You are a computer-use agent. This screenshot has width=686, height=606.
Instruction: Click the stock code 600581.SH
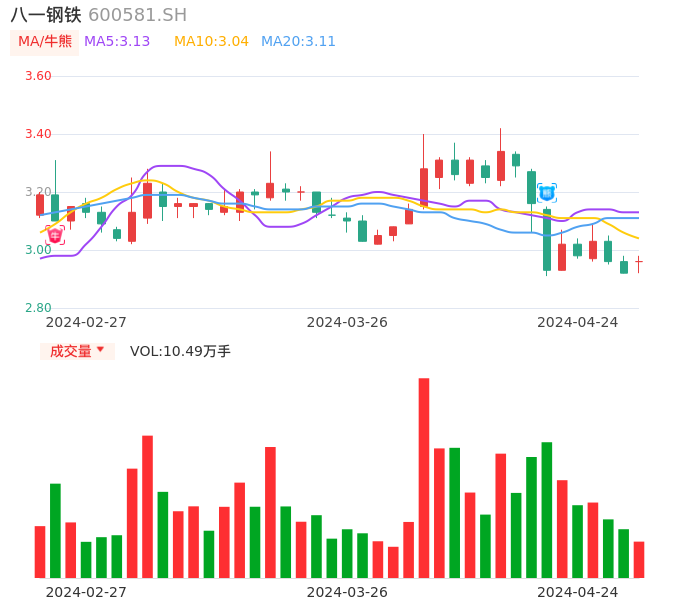[x=137, y=15]
